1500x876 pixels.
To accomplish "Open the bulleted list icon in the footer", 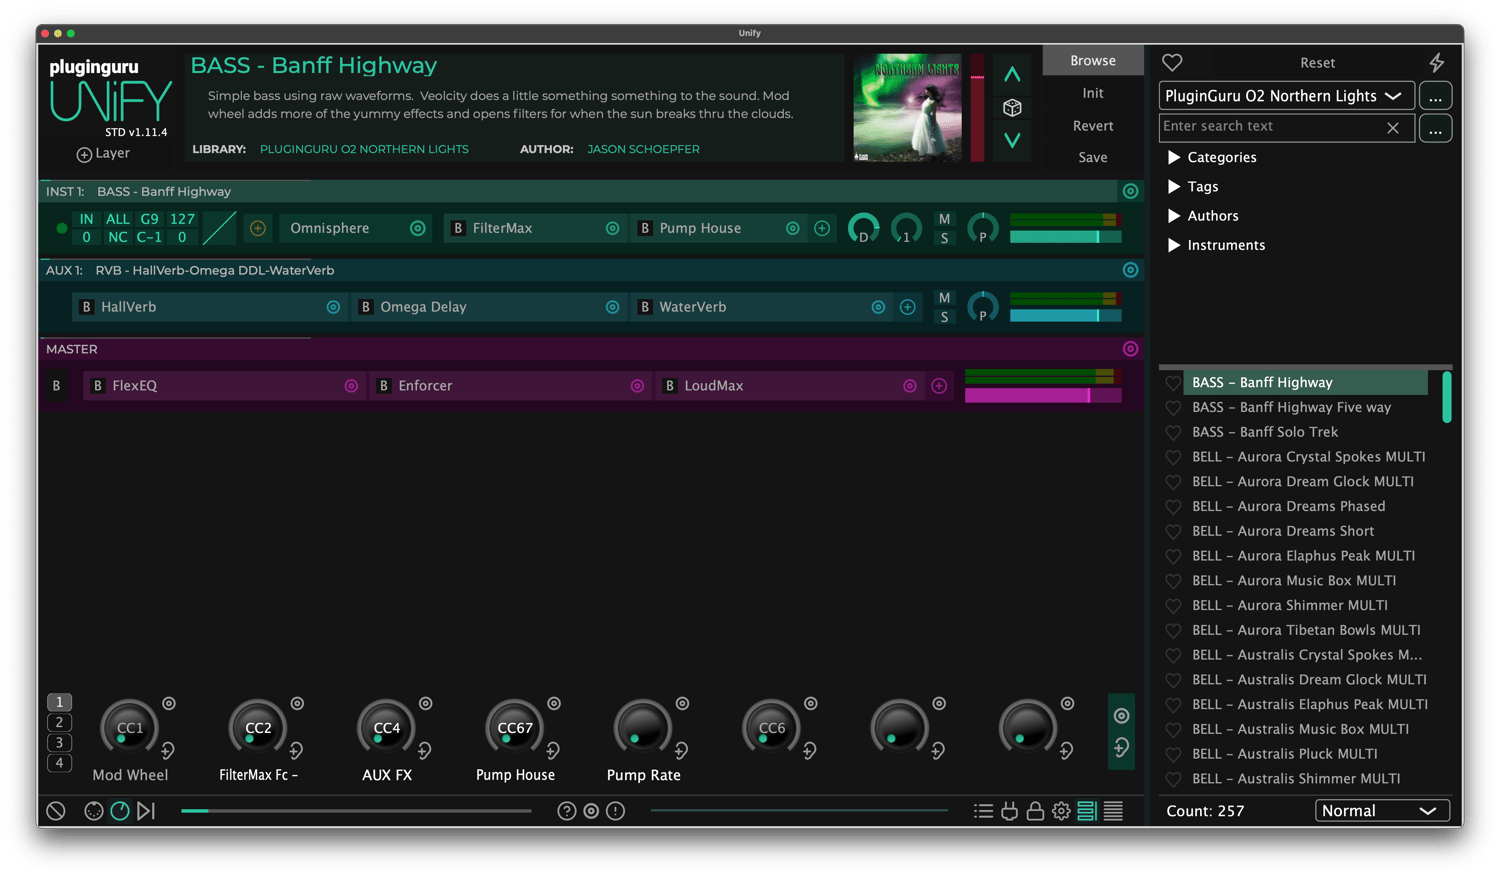I will point(984,811).
